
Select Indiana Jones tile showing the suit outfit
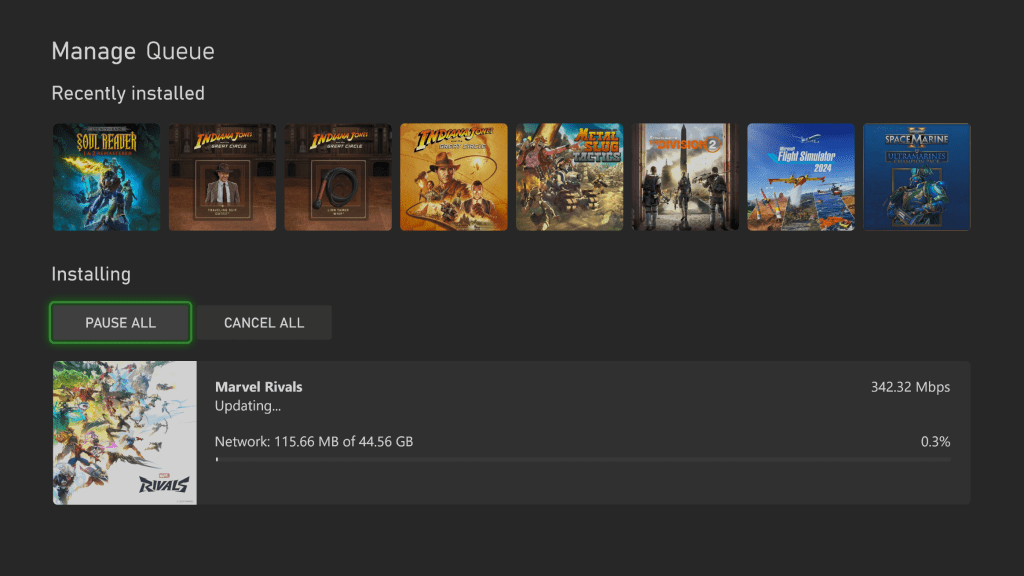tap(222, 177)
